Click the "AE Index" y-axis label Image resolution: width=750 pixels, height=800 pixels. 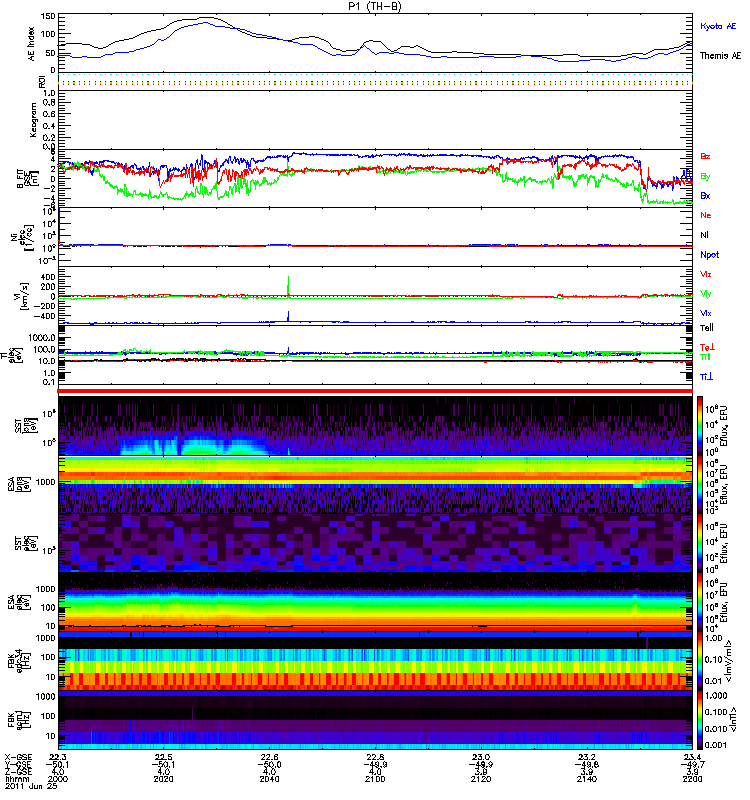click(32, 44)
